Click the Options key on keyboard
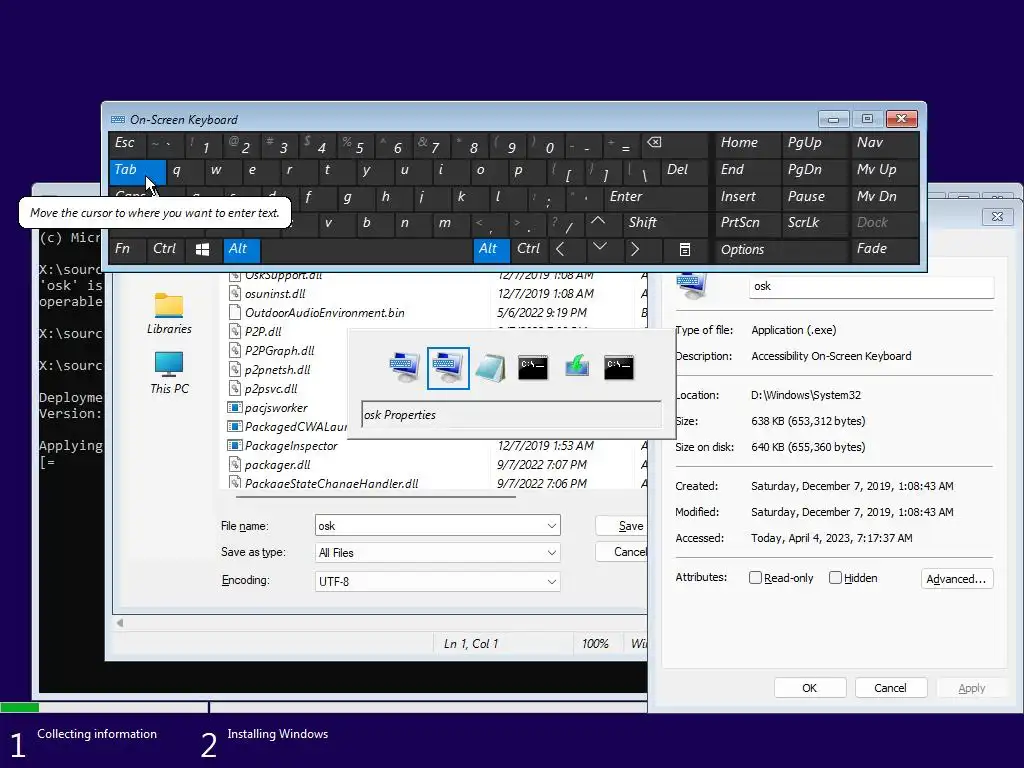1024x768 pixels. (781, 250)
